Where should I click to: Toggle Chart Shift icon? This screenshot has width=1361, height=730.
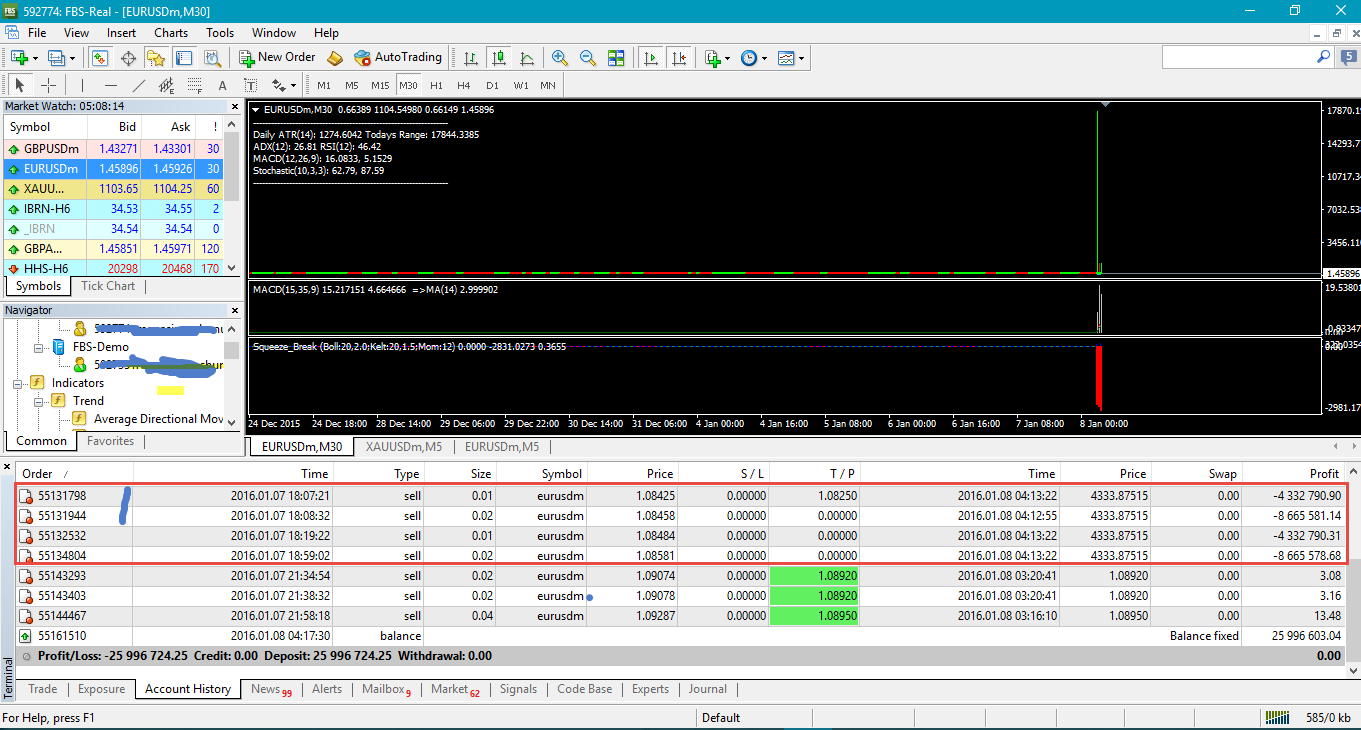[x=679, y=58]
